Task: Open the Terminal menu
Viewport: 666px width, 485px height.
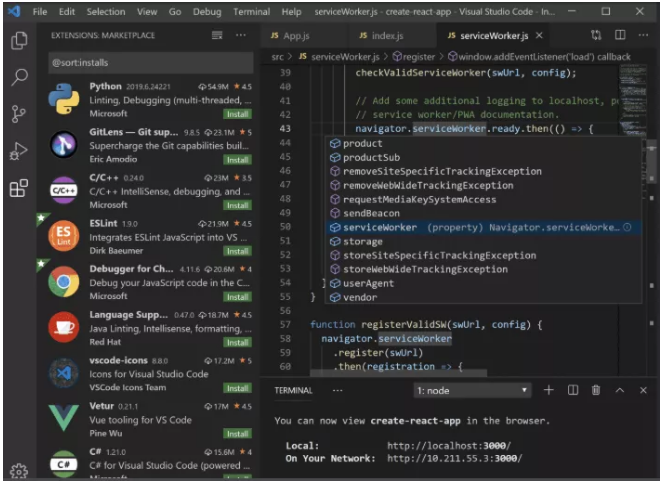Action: pos(251,11)
